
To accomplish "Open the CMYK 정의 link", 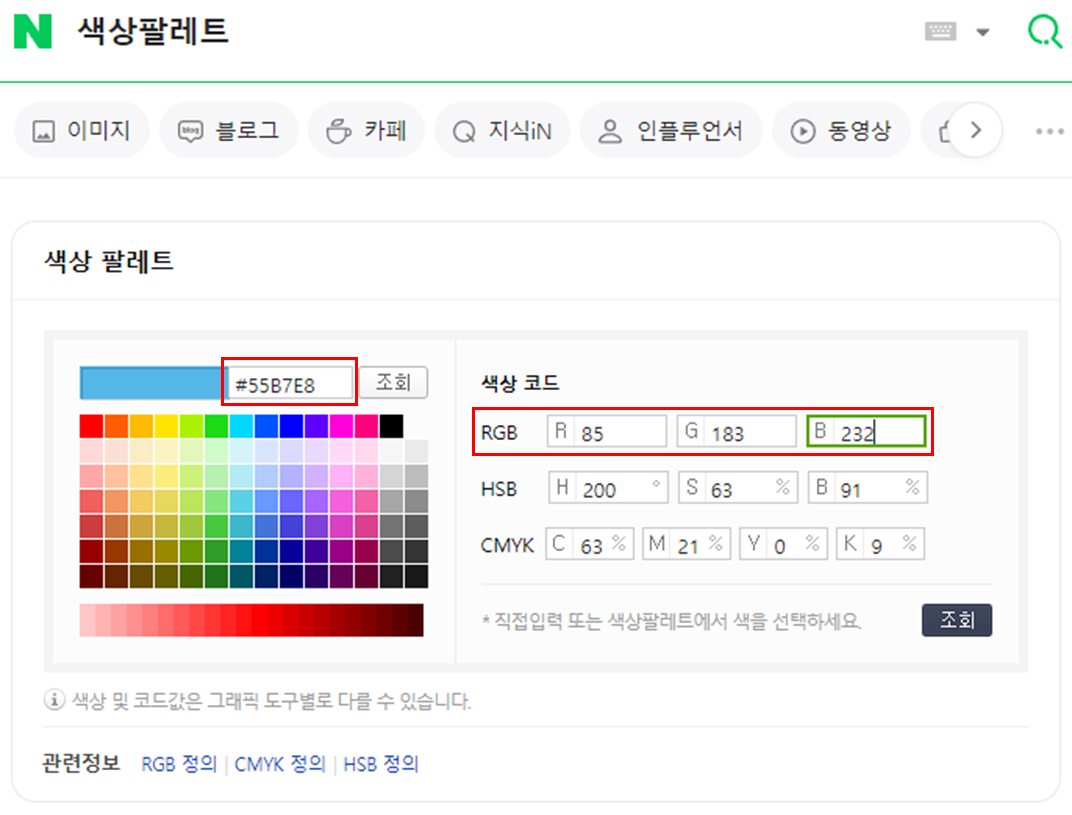I will pyautogui.click(x=280, y=764).
